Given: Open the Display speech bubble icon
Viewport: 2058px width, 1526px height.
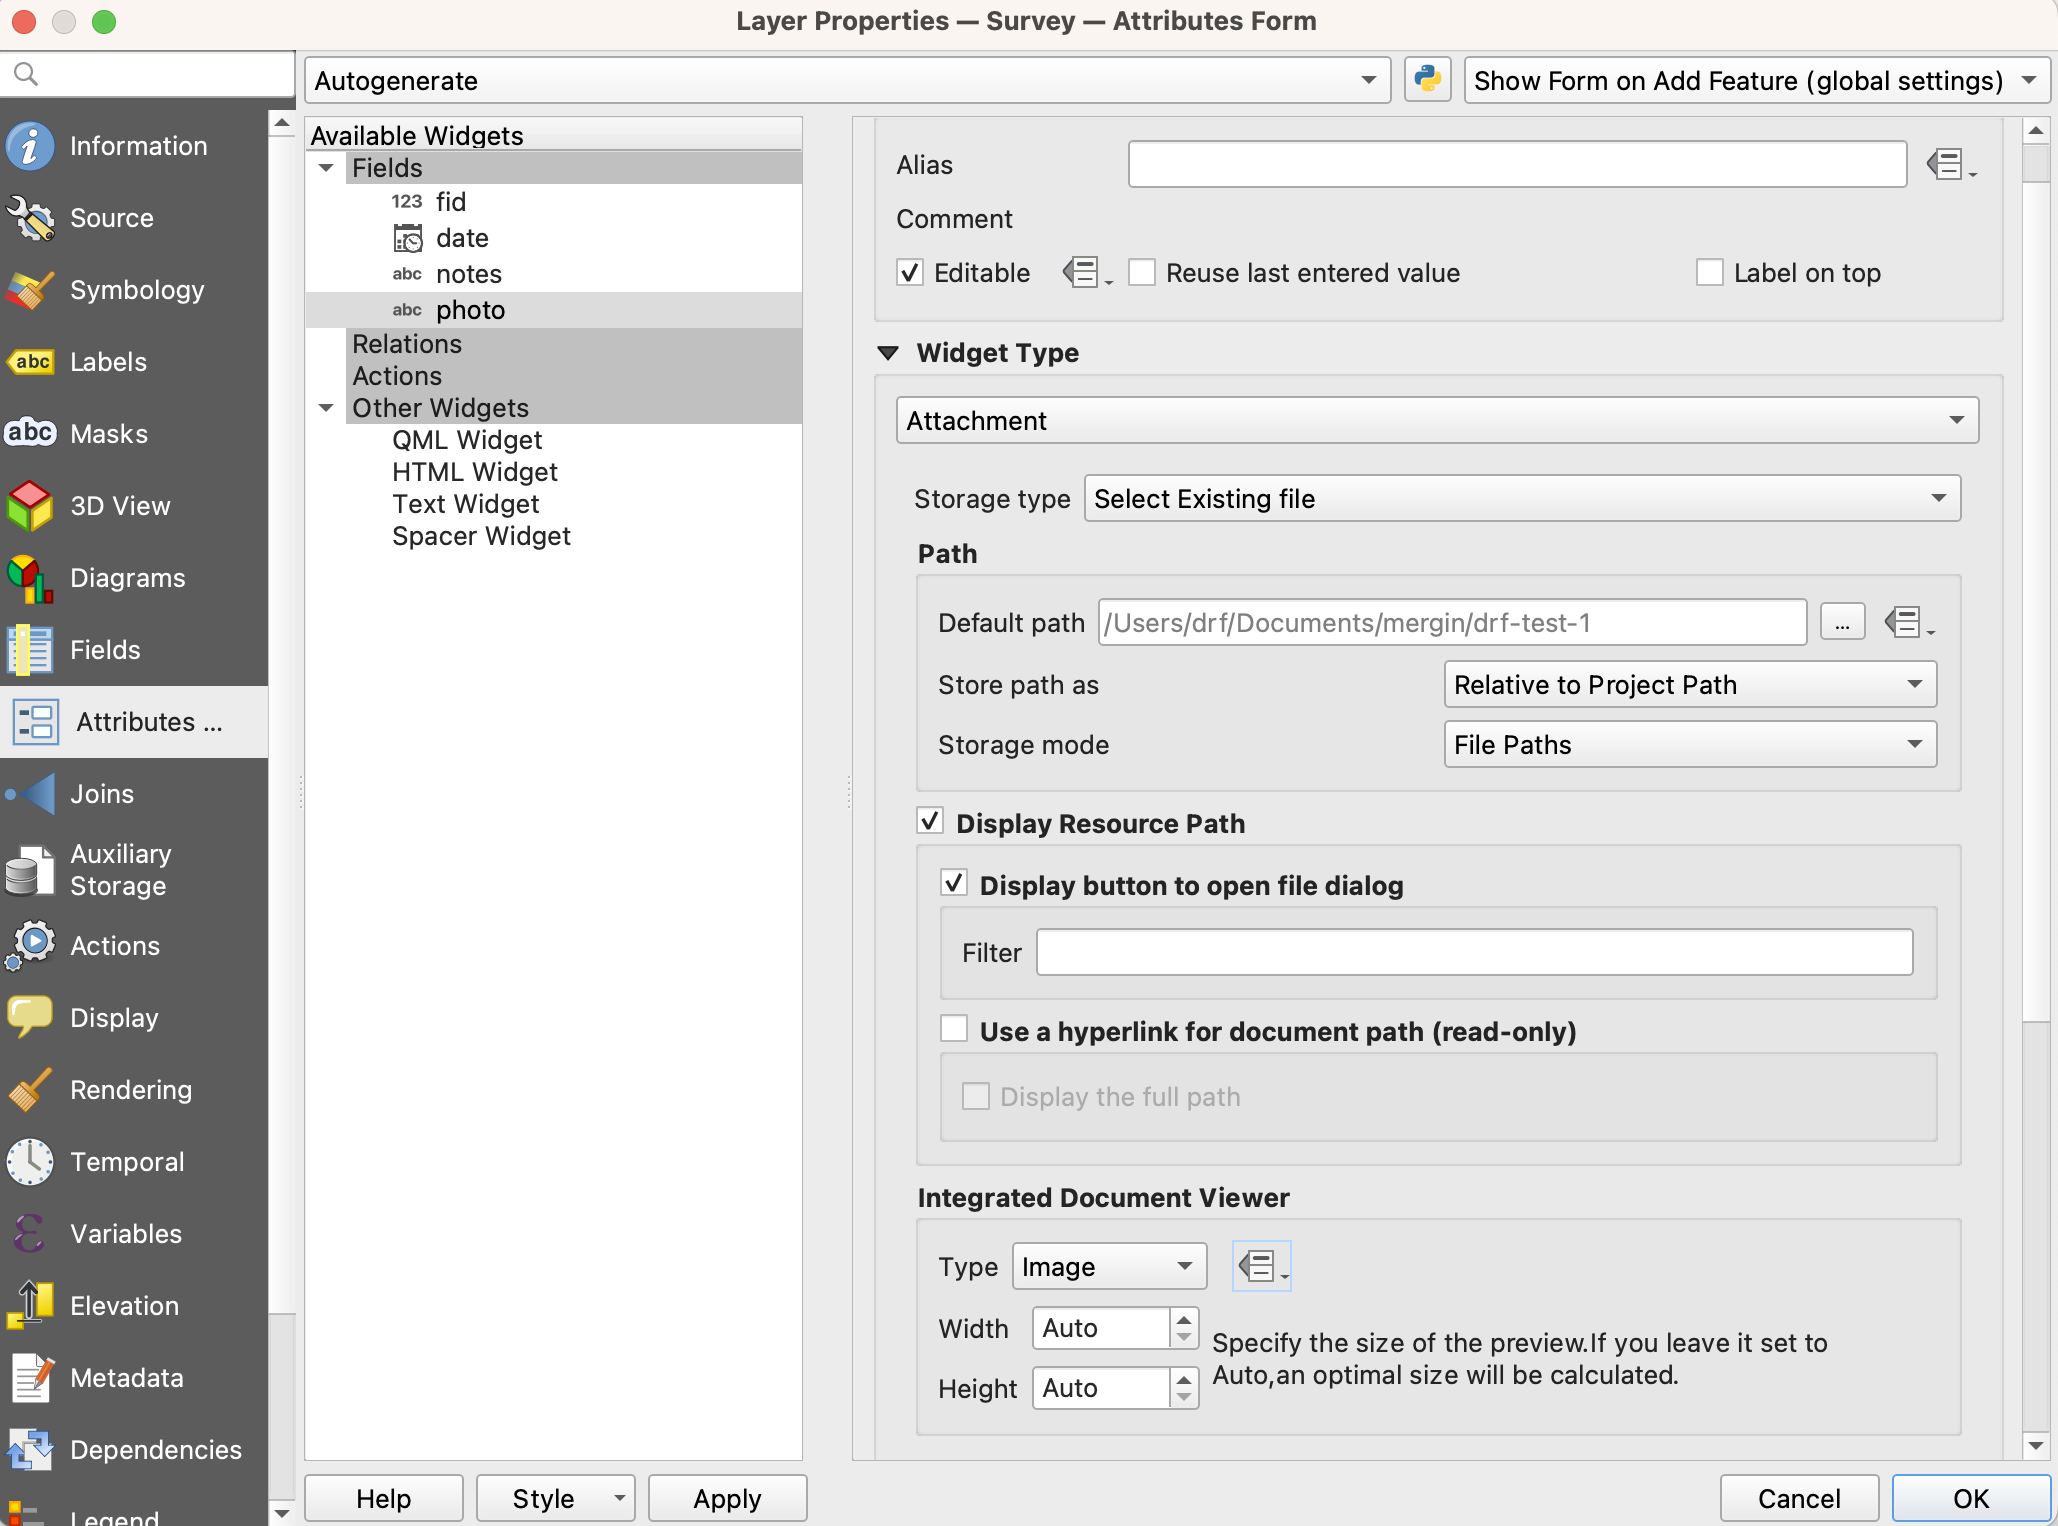Looking at the screenshot, I should click(x=30, y=1018).
